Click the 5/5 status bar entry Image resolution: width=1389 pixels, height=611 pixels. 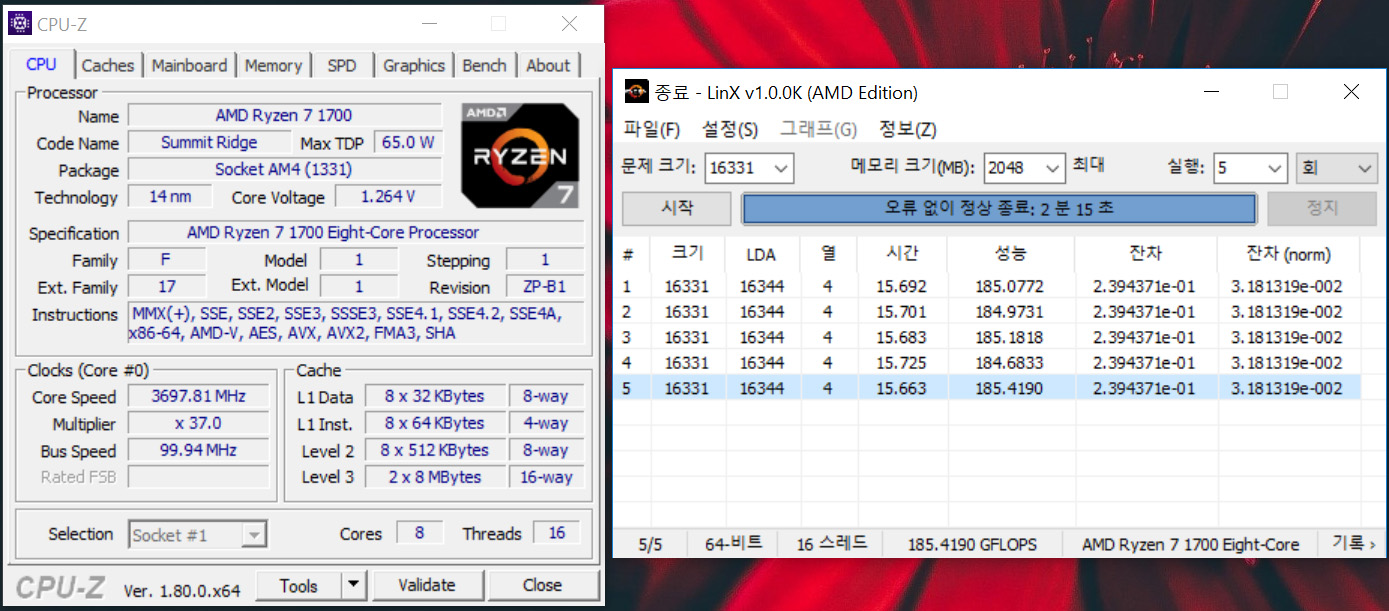pyautogui.click(x=650, y=545)
